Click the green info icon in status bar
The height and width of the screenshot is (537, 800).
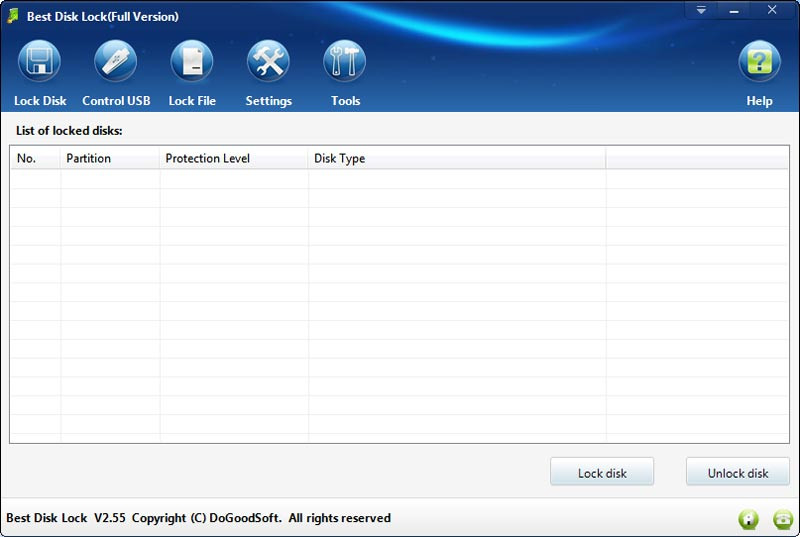coord(748,519)
